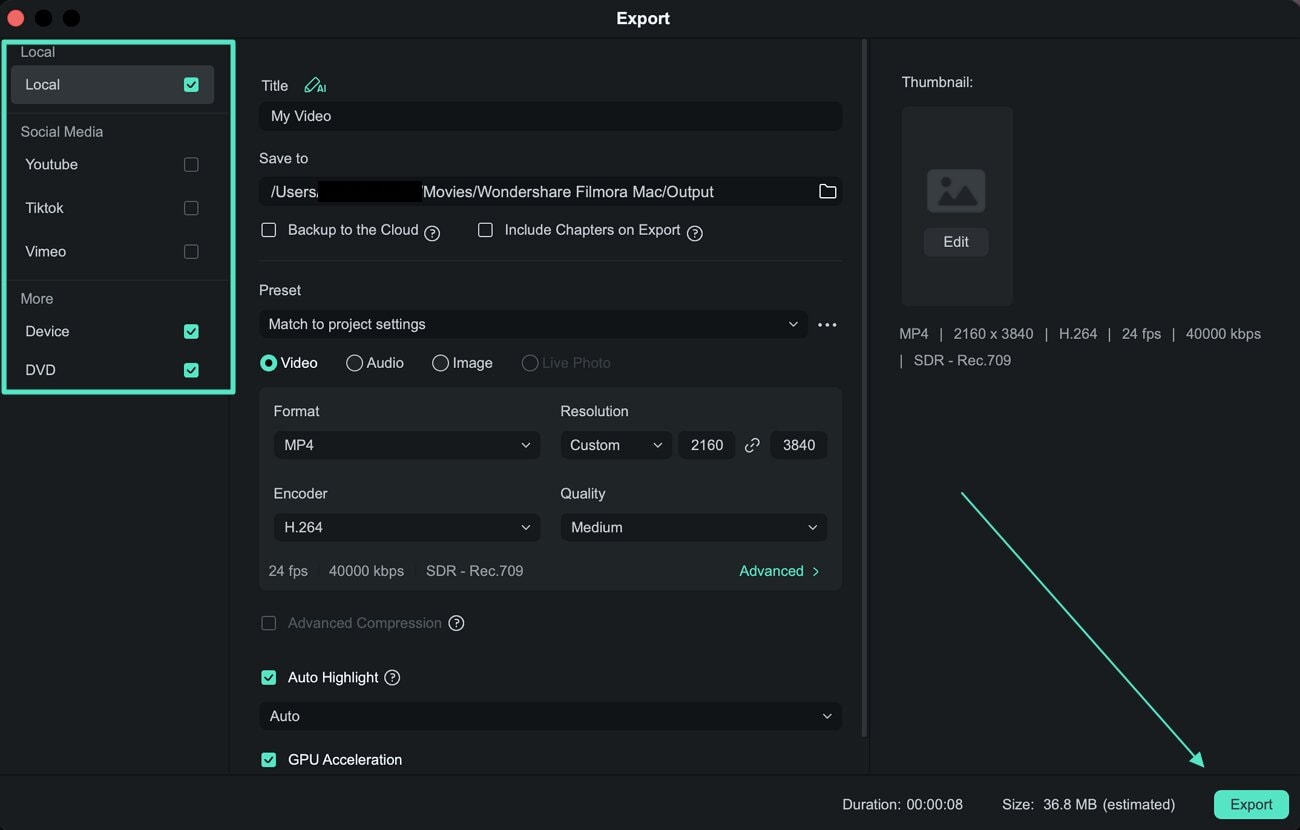Select the Image radio button
The image size is (1300, 830).
tap(440, 363)
